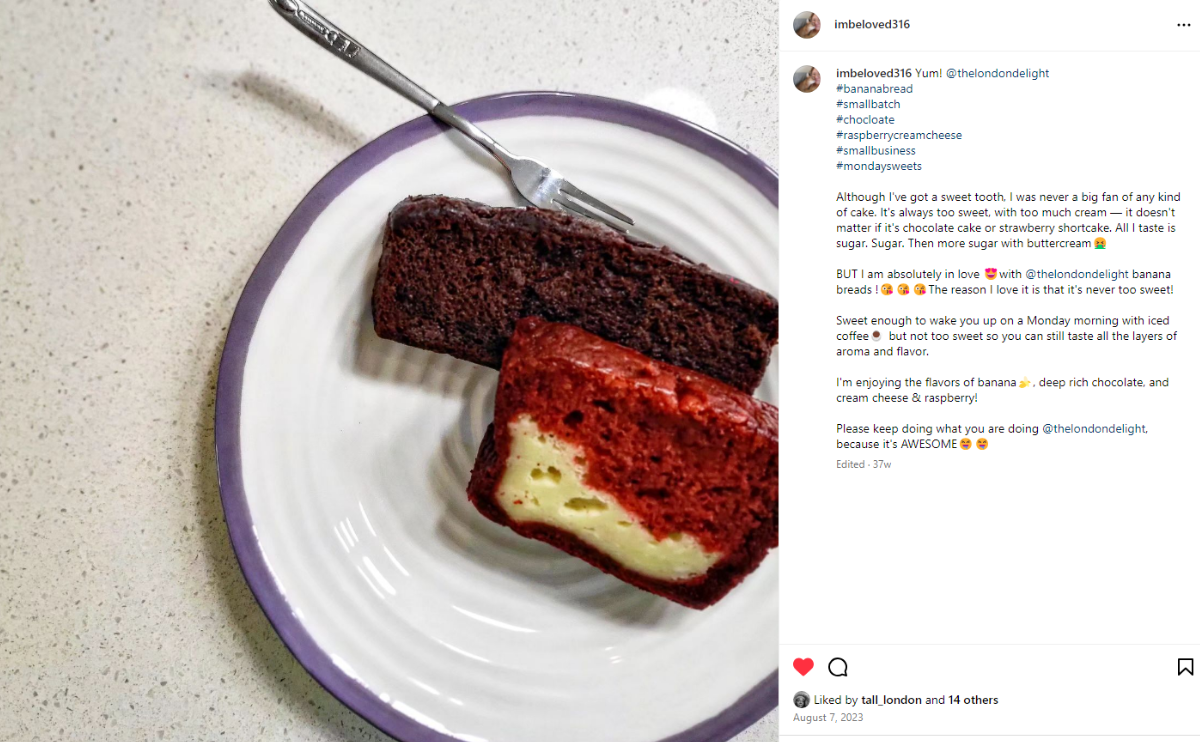The height and width of the screenshot is (742, 1200).
Task: View the 14 others who liked
Action: (x=973, y=700)
